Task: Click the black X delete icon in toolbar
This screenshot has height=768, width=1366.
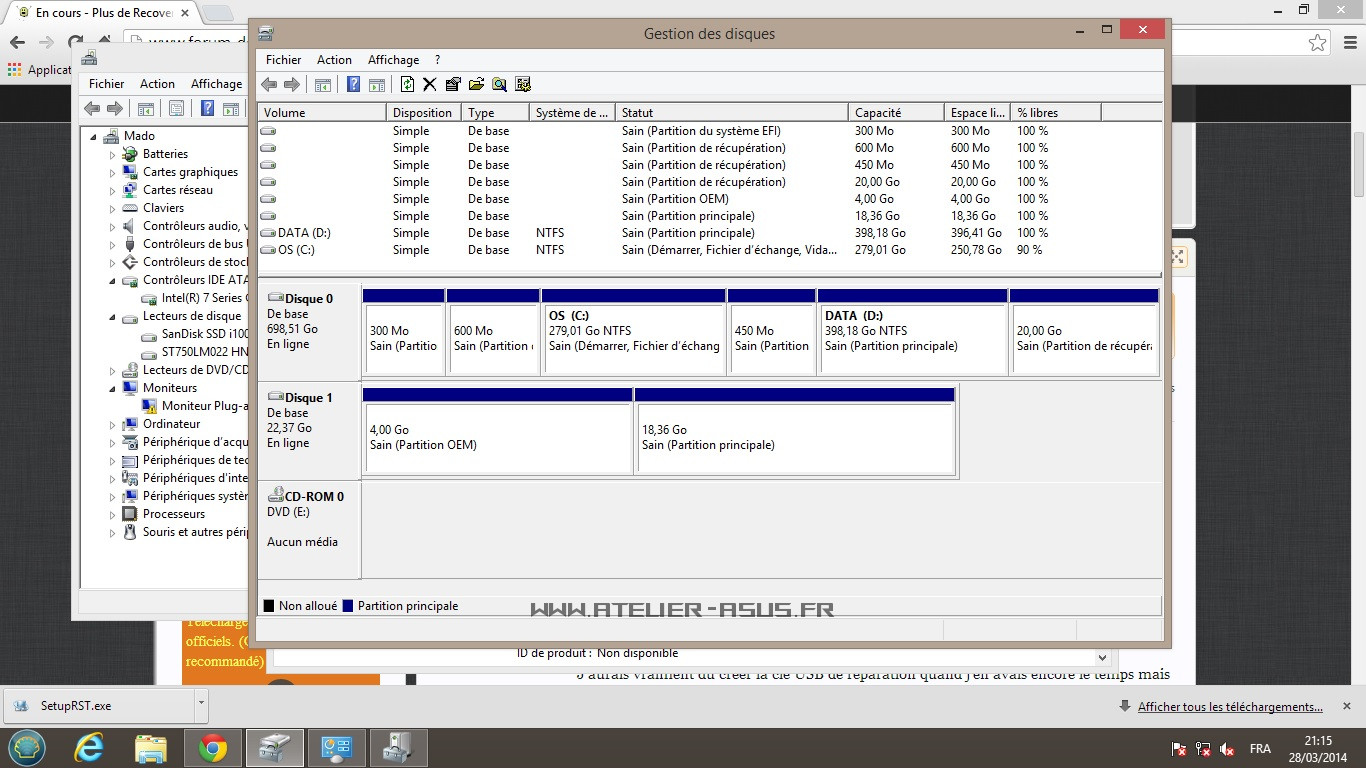Action: point(430,85)
